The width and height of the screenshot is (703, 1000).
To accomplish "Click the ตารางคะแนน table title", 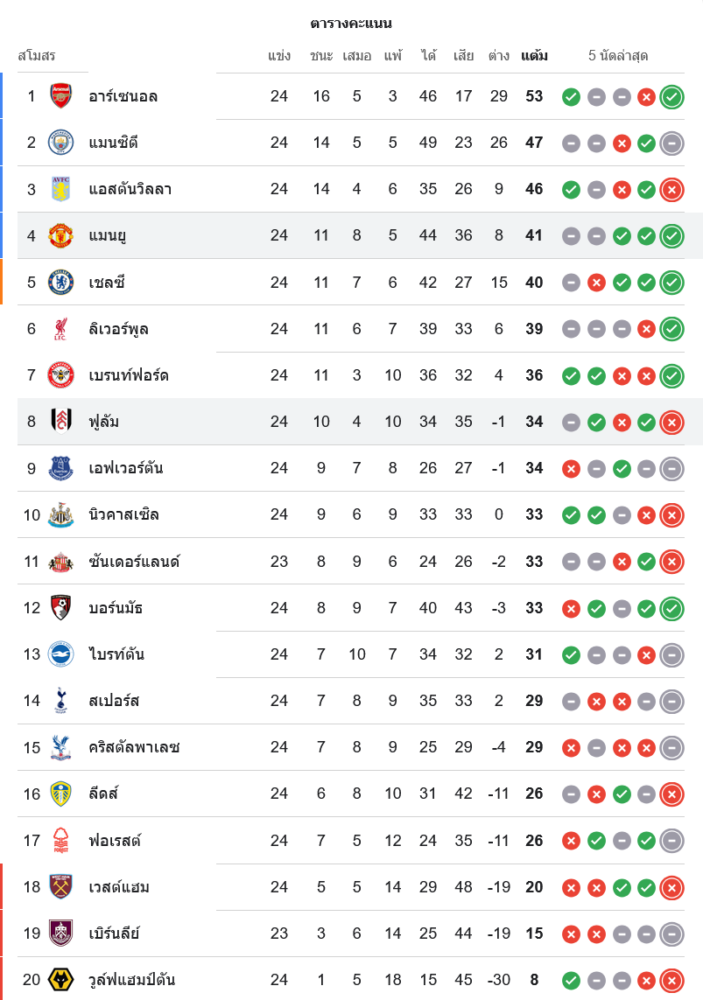I will click(x=351, y=23).
